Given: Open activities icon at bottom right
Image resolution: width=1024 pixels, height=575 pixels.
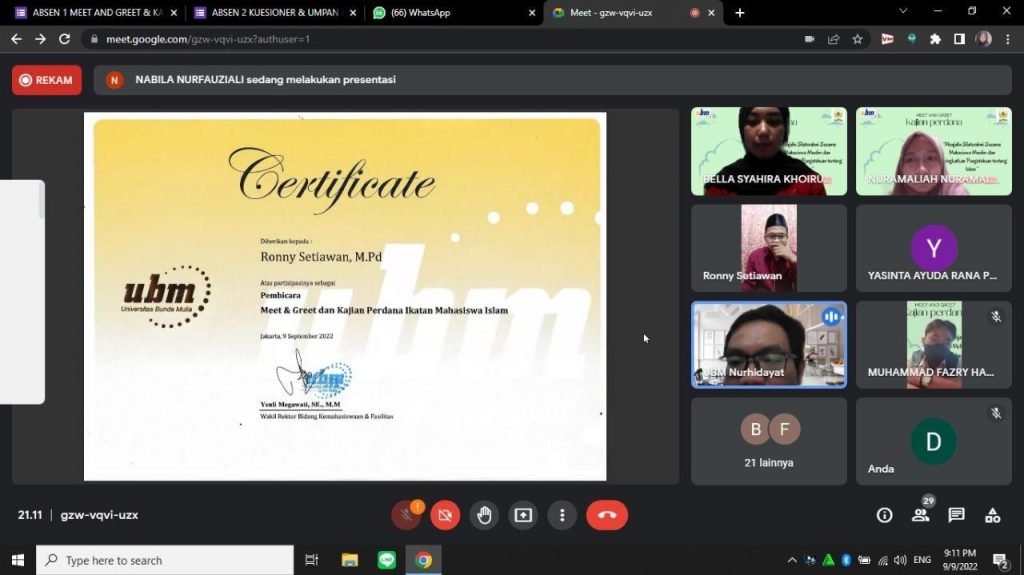Looking at the screenshot, I should [993, 515].
